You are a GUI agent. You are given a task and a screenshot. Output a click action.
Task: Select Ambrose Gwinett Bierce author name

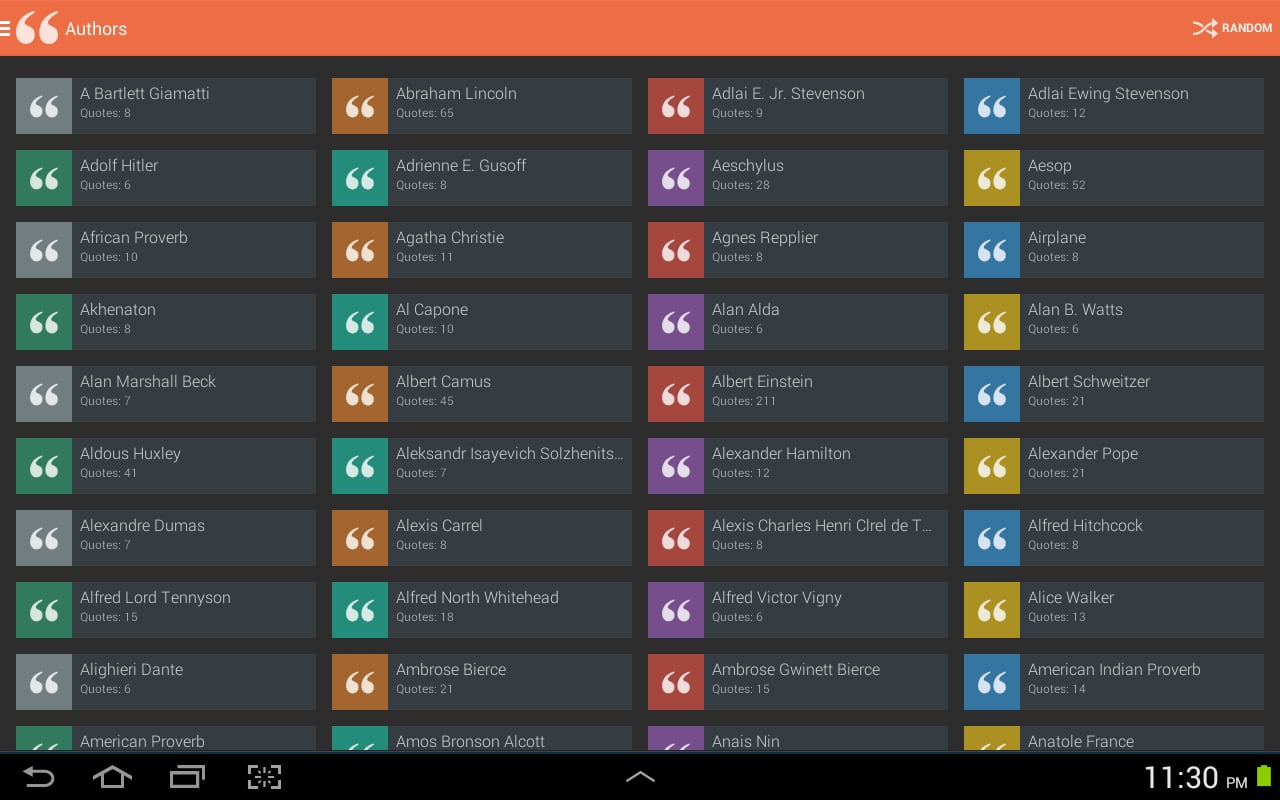coord(796,669)
